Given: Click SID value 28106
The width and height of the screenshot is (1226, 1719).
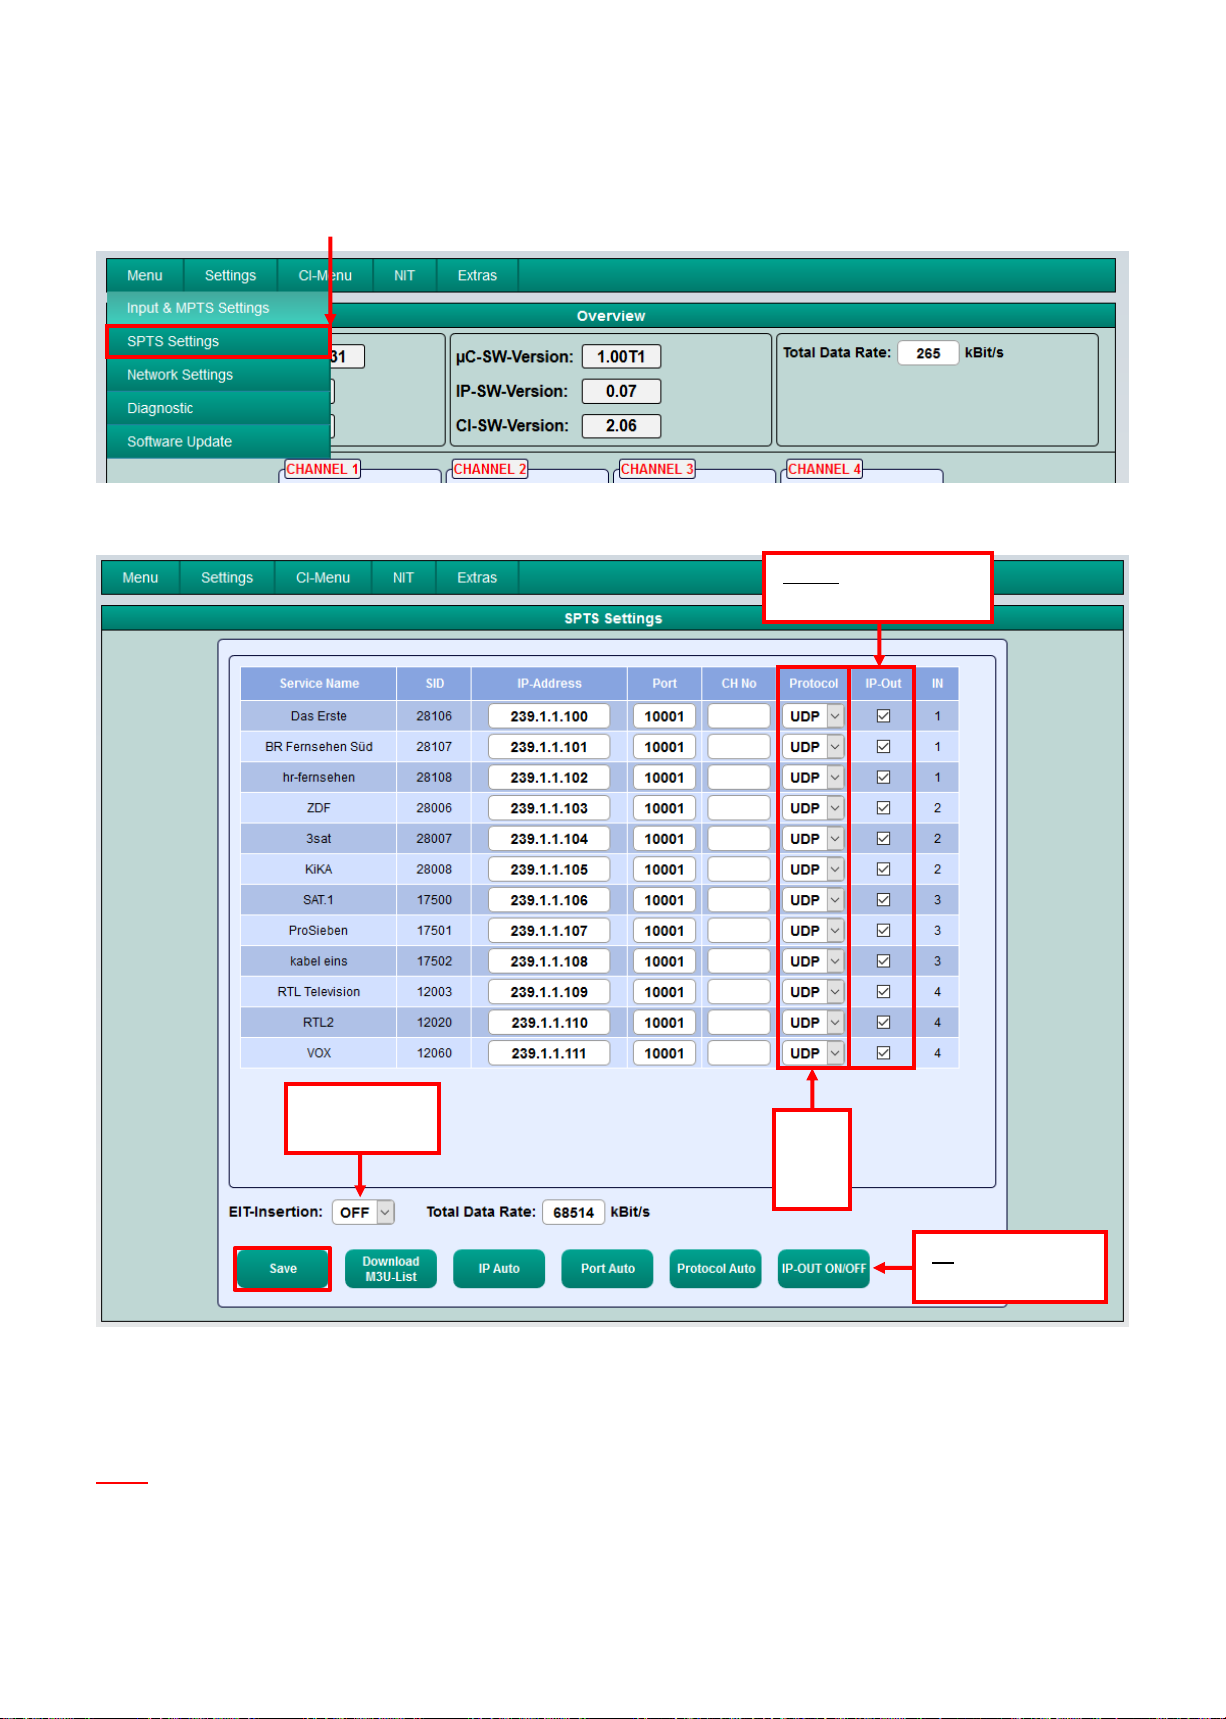Looking at the screenshot, I should 434,716.
